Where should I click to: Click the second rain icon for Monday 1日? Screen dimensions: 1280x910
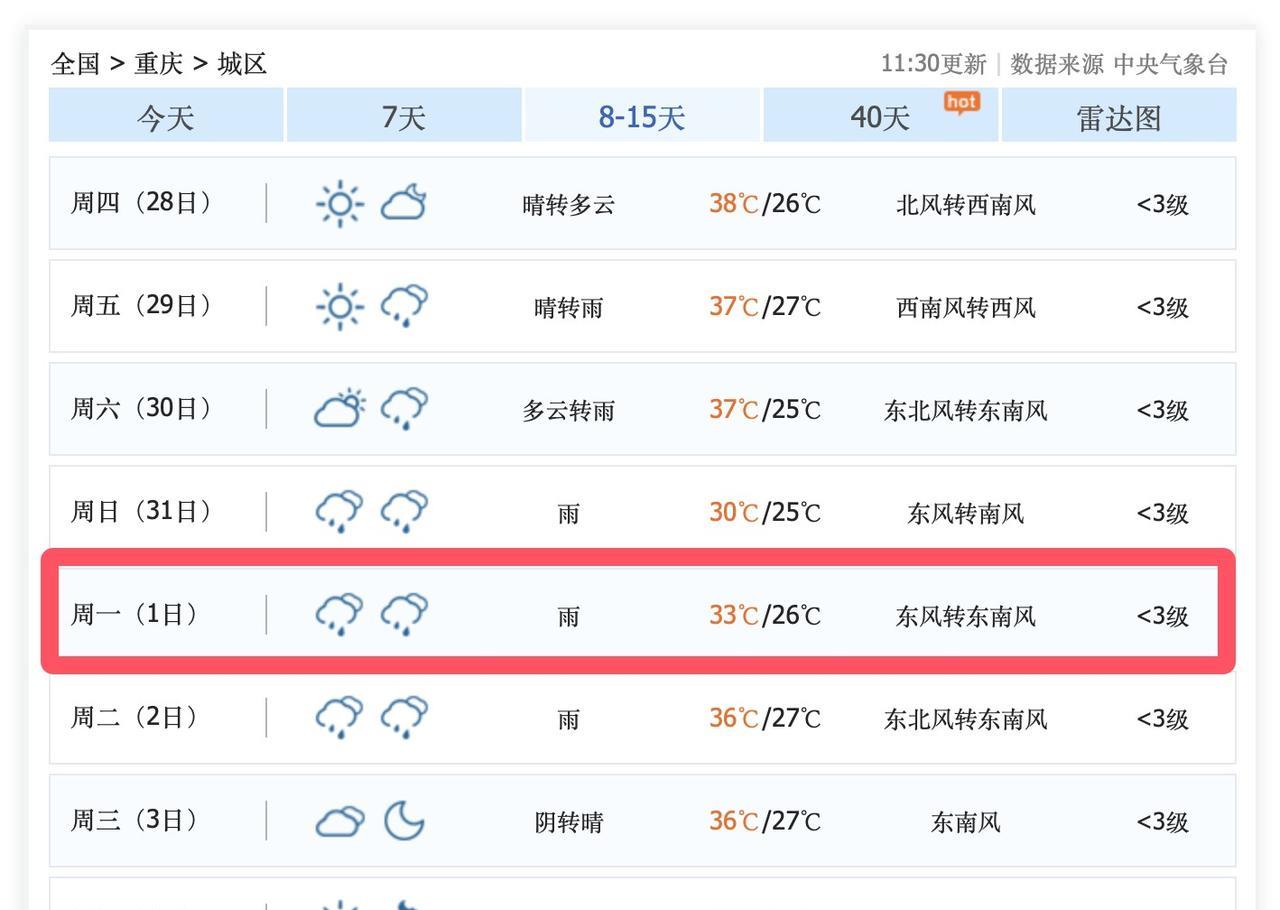pos(404,615)
